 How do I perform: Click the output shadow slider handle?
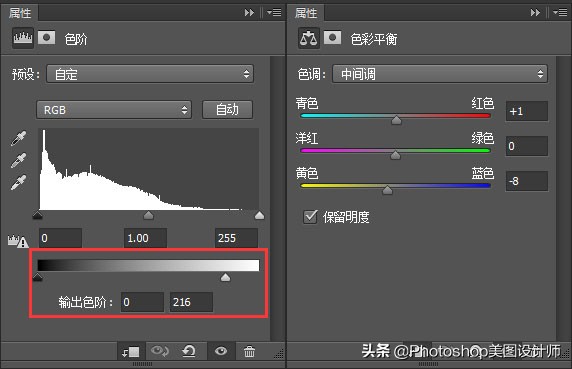(x=38, y=277)
